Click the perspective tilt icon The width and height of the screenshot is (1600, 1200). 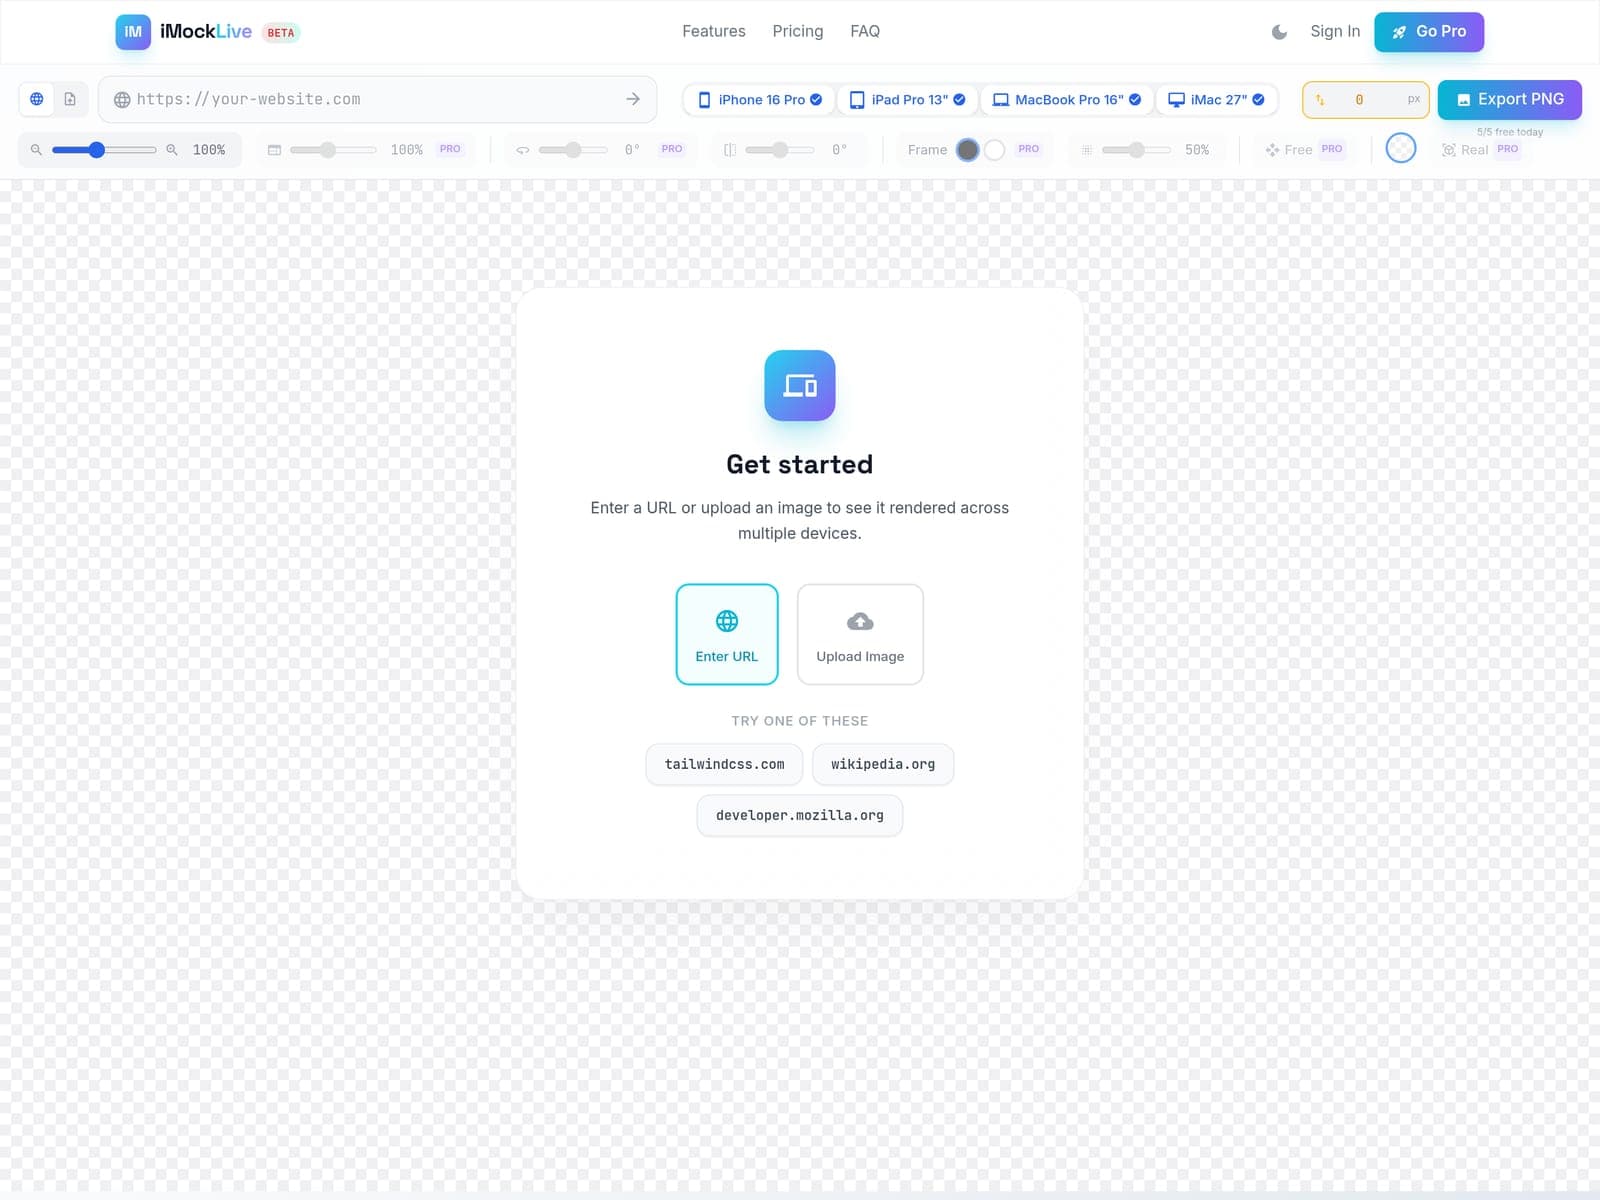pyautogui.click(x=730, y=150)
